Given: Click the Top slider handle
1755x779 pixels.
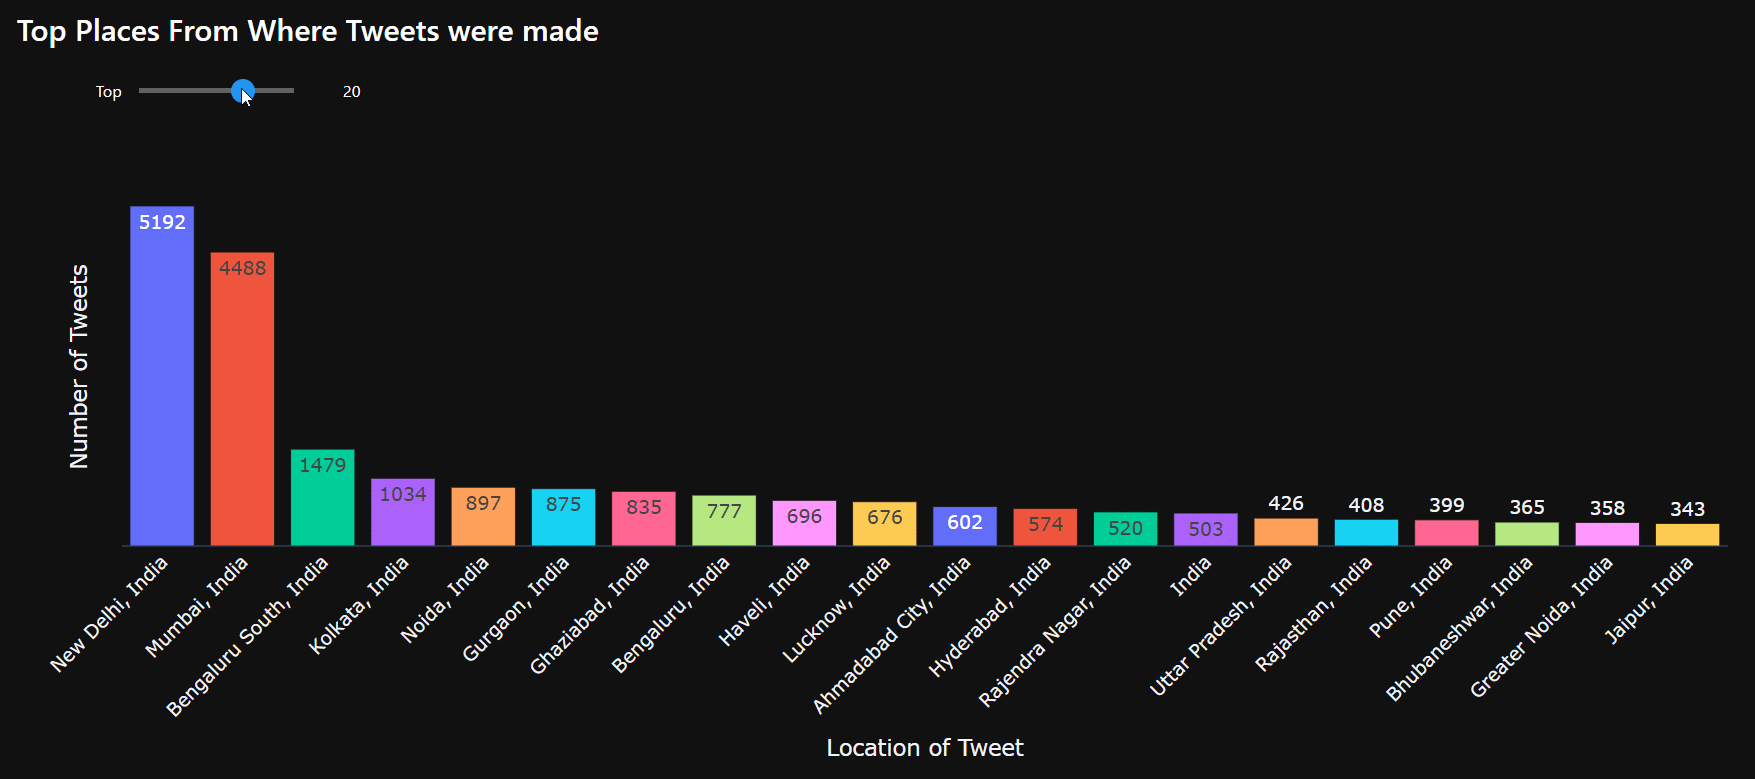Looking at the screenshot, I should (x=242, y=91).
